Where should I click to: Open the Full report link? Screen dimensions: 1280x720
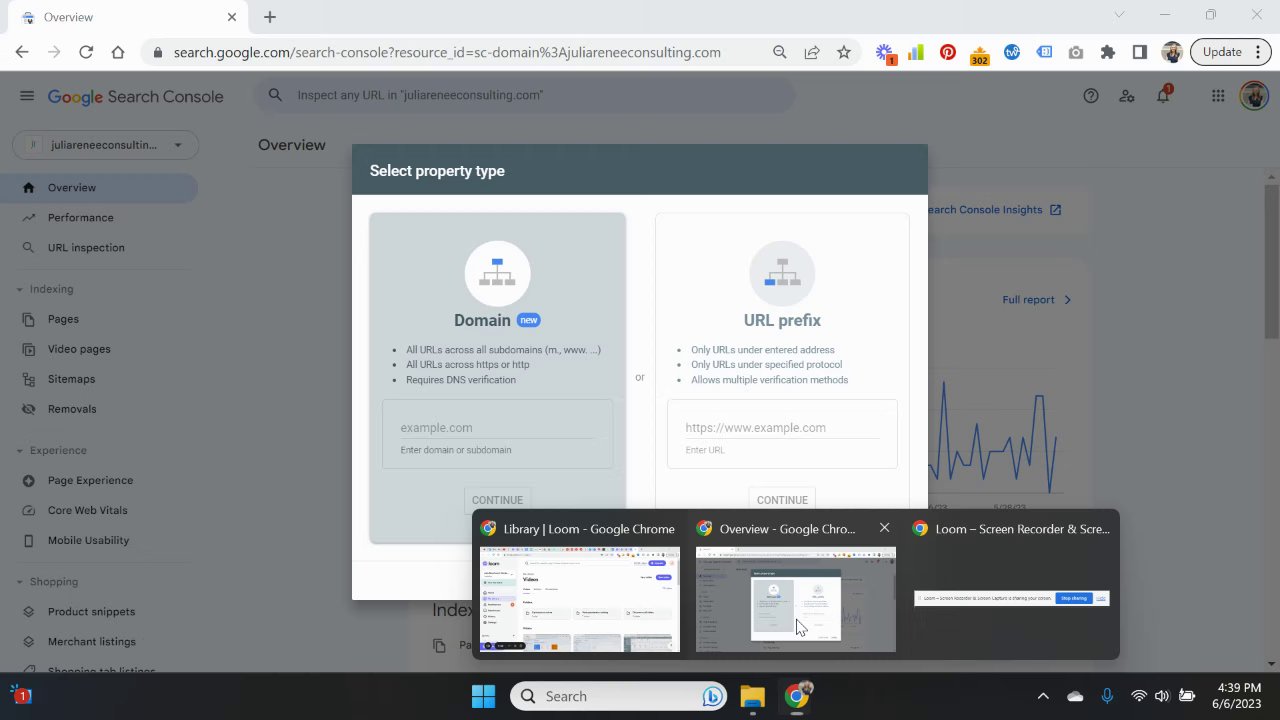pos(1037,300)
